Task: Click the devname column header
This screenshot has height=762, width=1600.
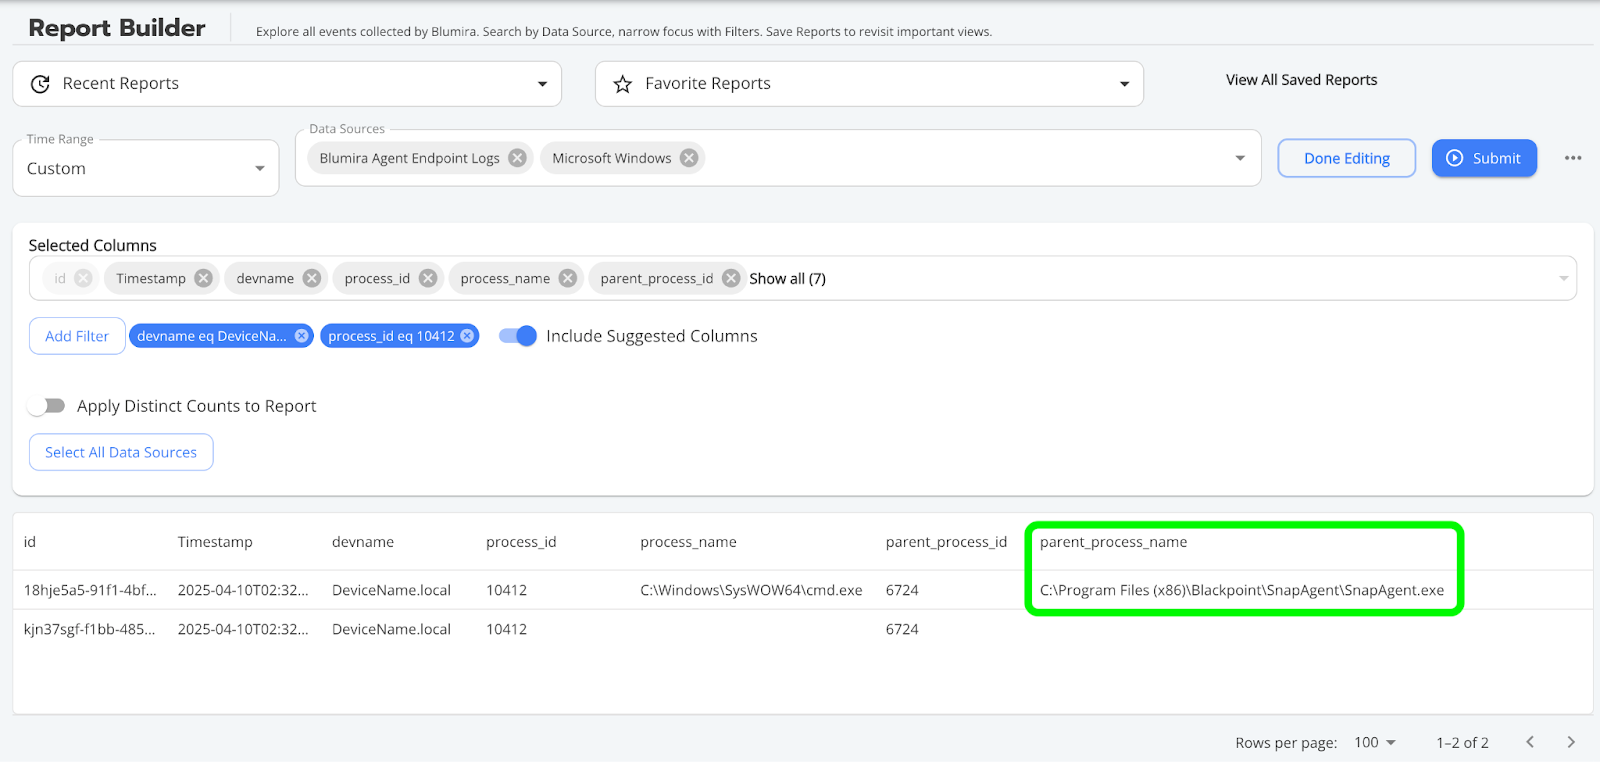Action: [x=363, y=542]
